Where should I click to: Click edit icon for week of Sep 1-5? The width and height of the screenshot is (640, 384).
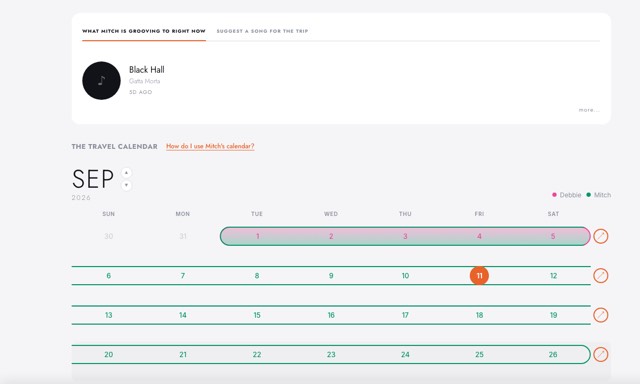[x=600, y=236]
